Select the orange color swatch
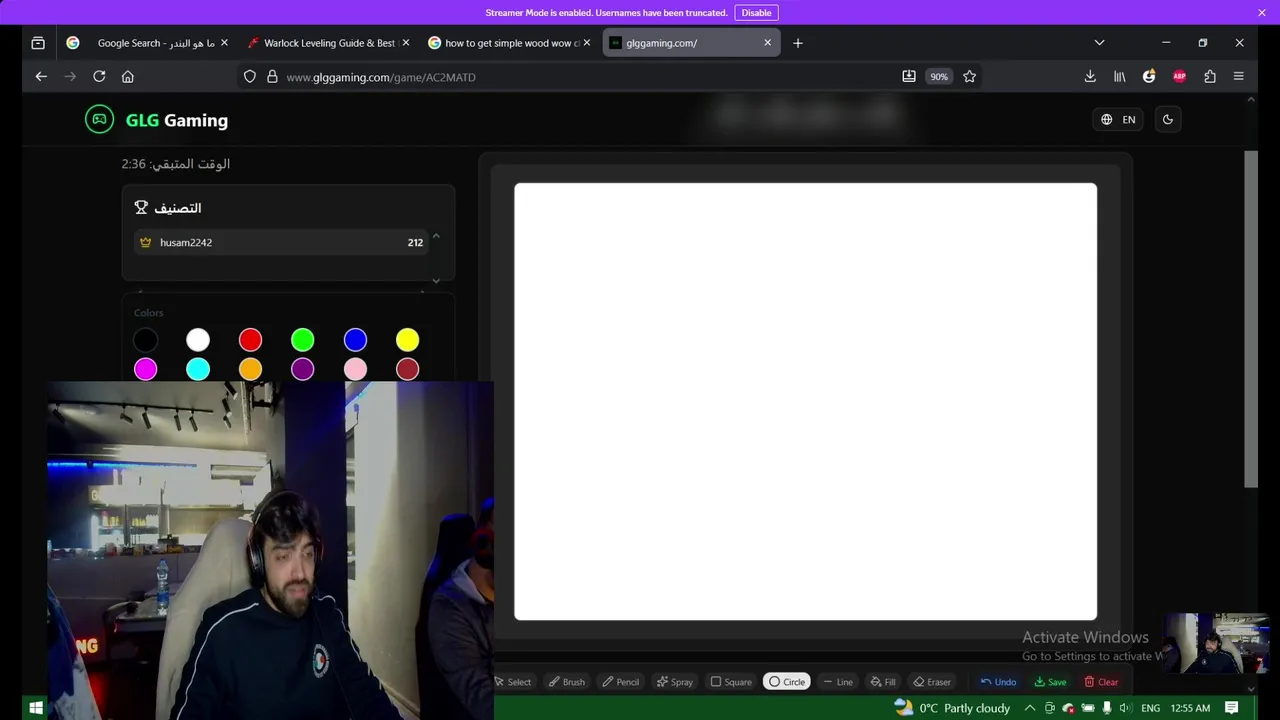This screenshot has width=1280, height=720. (x=250, y=369)
